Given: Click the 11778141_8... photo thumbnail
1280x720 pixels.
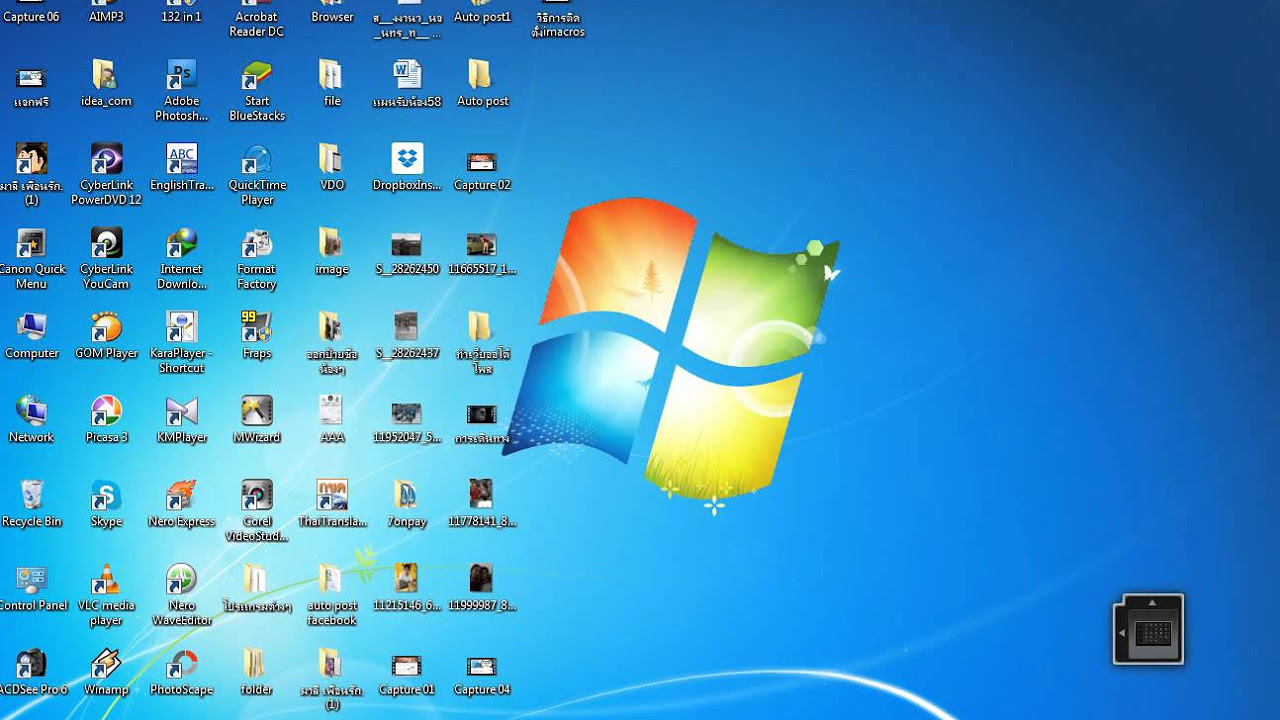Looking at the screenshot, I should pos(482,496).
